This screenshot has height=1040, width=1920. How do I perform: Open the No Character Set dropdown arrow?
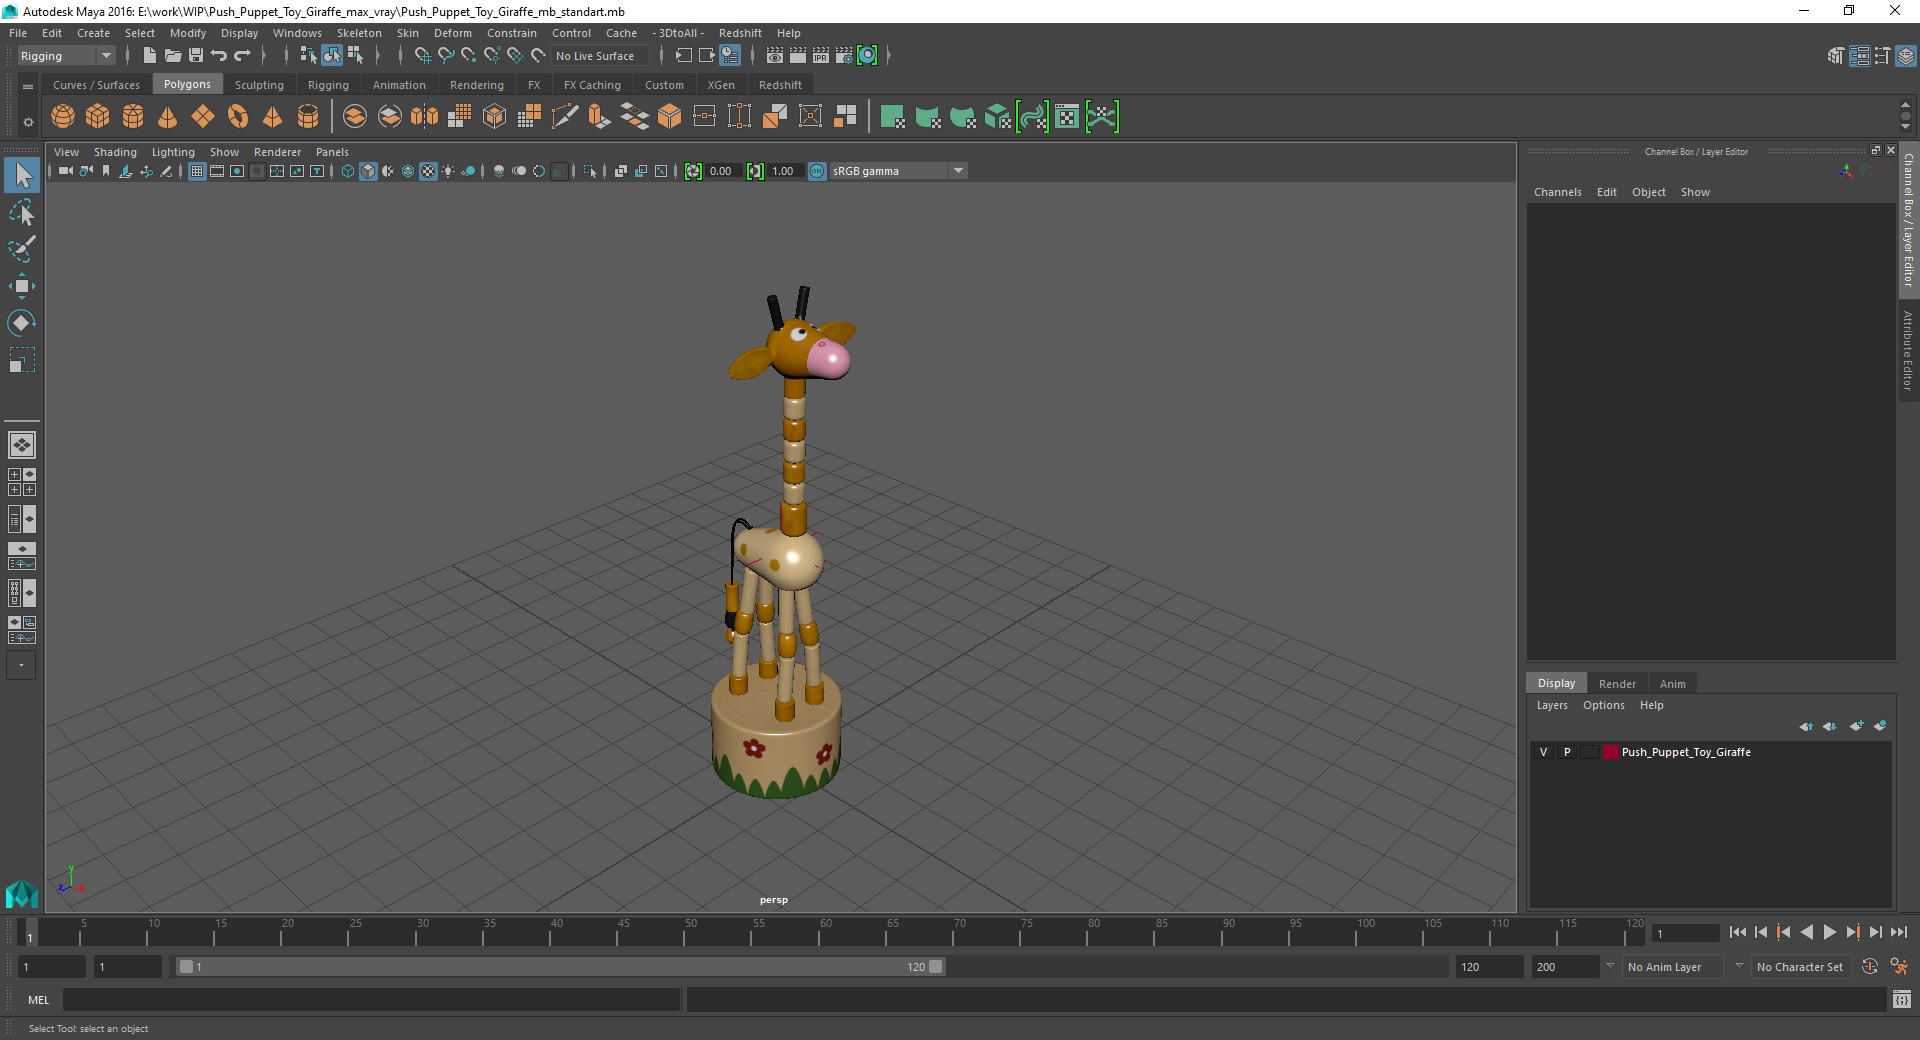[x=1739, y=966]
